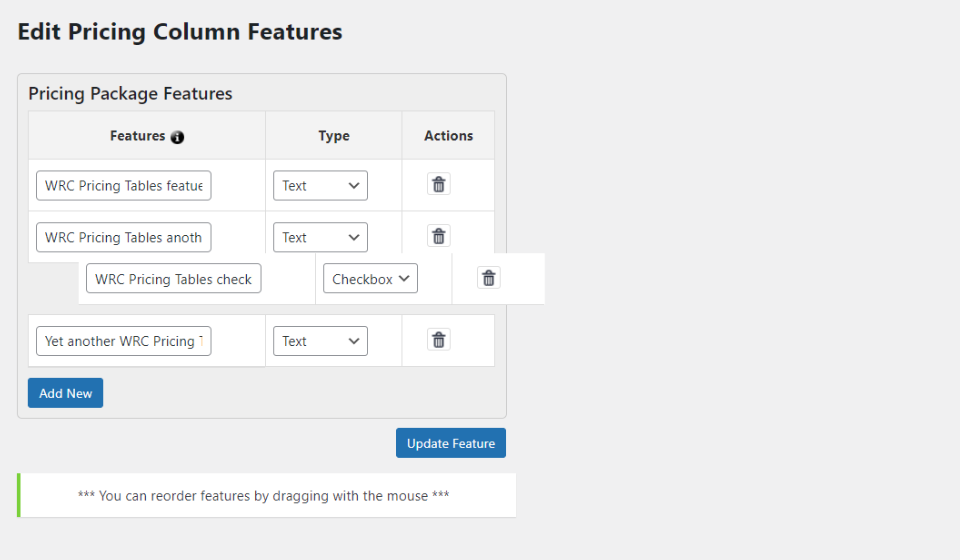Screen dimensions: 960x560
Task: Select the "WRC Pricing Tables check" input
Action: pos(174,279)
